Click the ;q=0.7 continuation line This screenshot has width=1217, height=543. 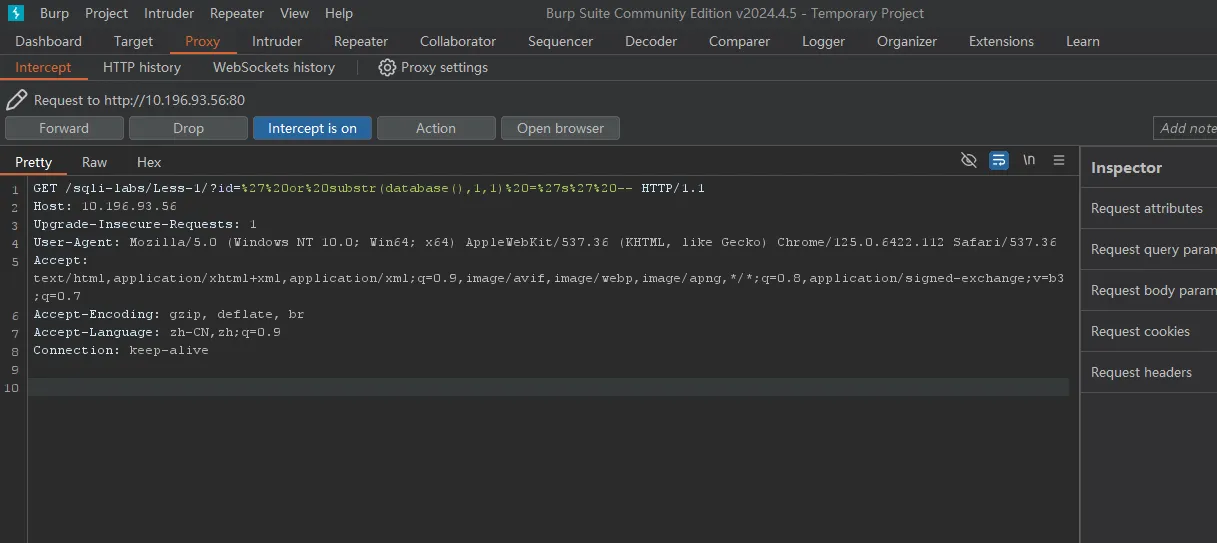tap(57, 296)
